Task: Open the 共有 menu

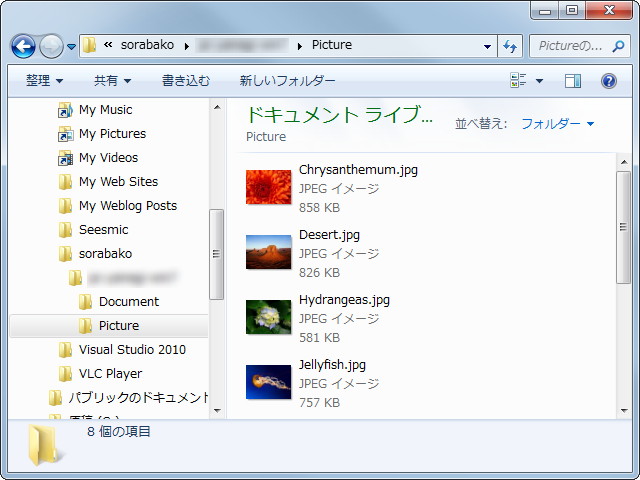Action: 112,81
